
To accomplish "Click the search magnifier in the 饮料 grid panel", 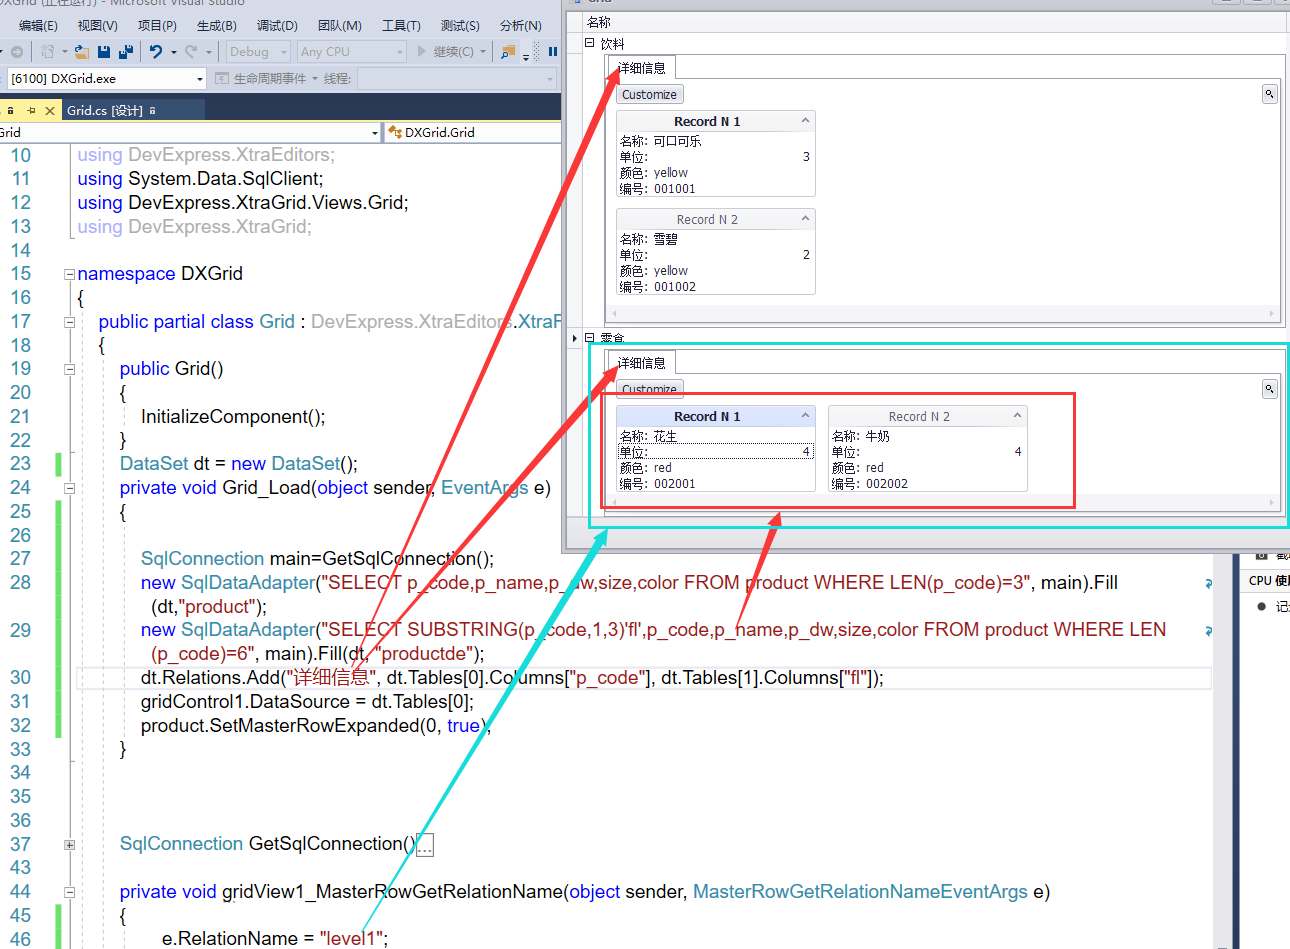I will [x=1269, y=93].
